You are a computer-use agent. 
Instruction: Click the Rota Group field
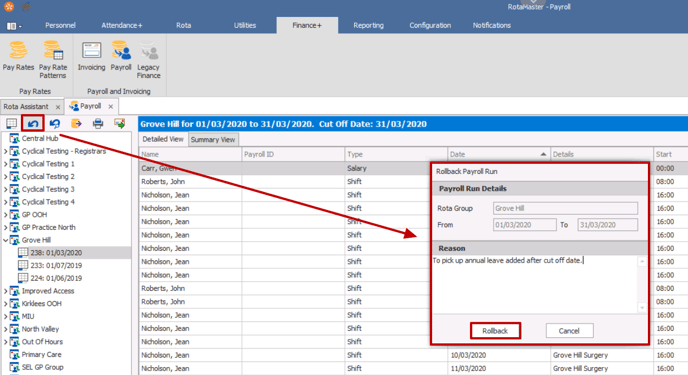(x=565, y=208)
